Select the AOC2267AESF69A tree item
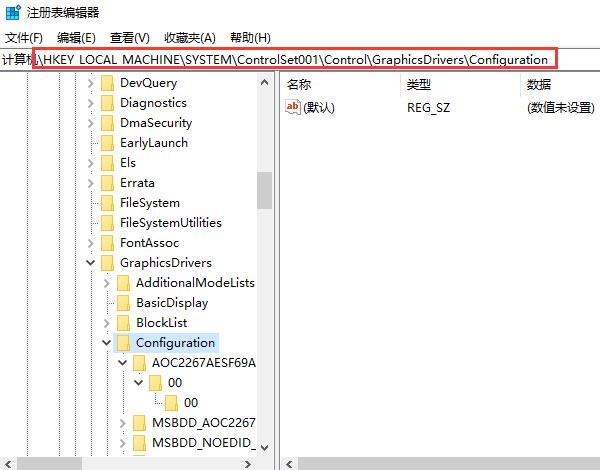This screenshot has width=600, height=470. coord(204,363)
